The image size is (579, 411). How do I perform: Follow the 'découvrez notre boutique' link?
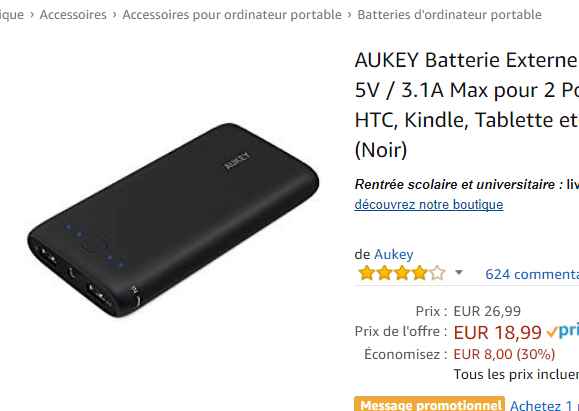[x=429, y=204]
